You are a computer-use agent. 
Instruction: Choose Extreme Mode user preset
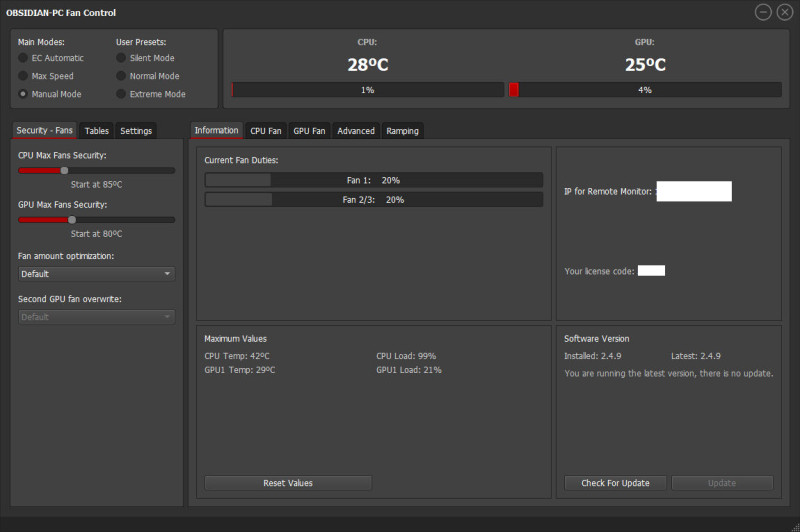click(151, 94)
